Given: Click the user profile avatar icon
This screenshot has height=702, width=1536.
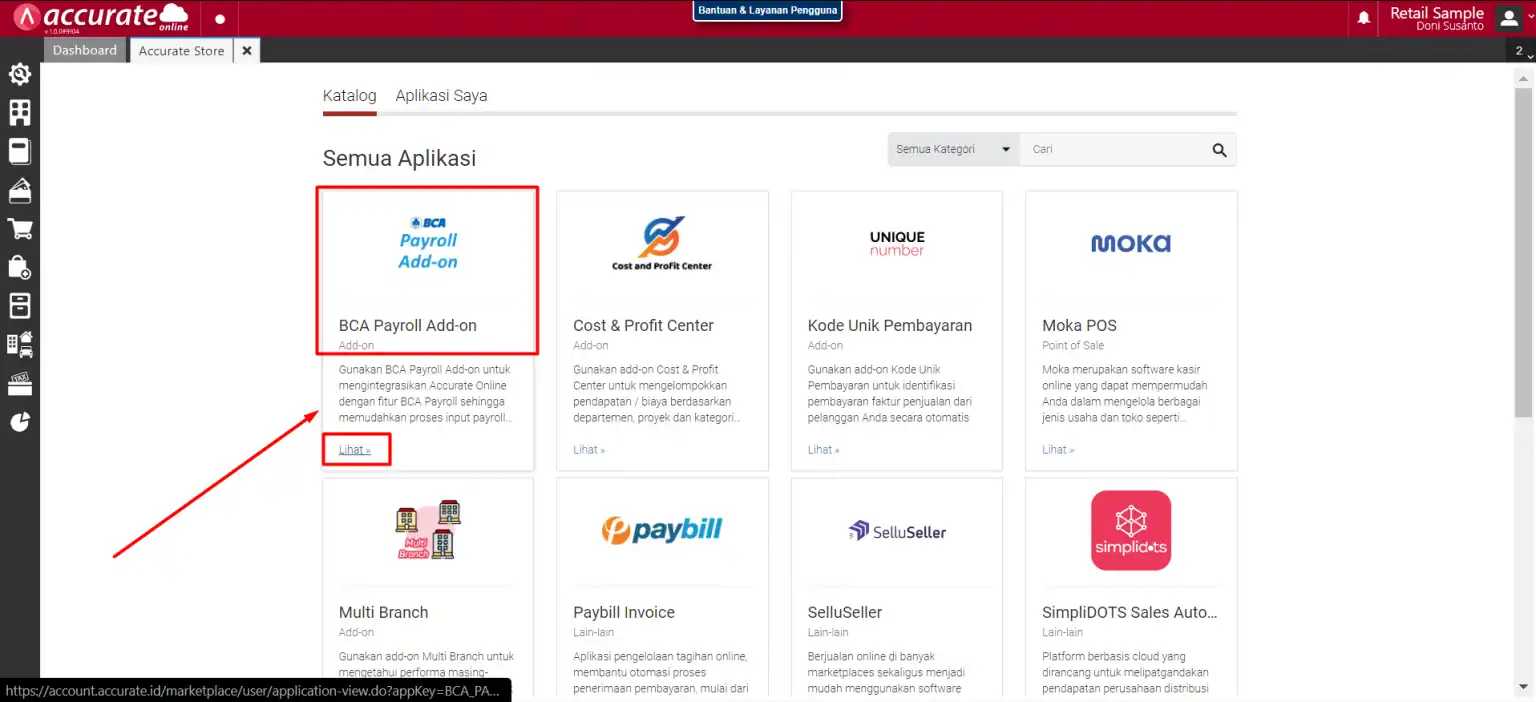Looking at the screenshot, I should pos(1508,17).
